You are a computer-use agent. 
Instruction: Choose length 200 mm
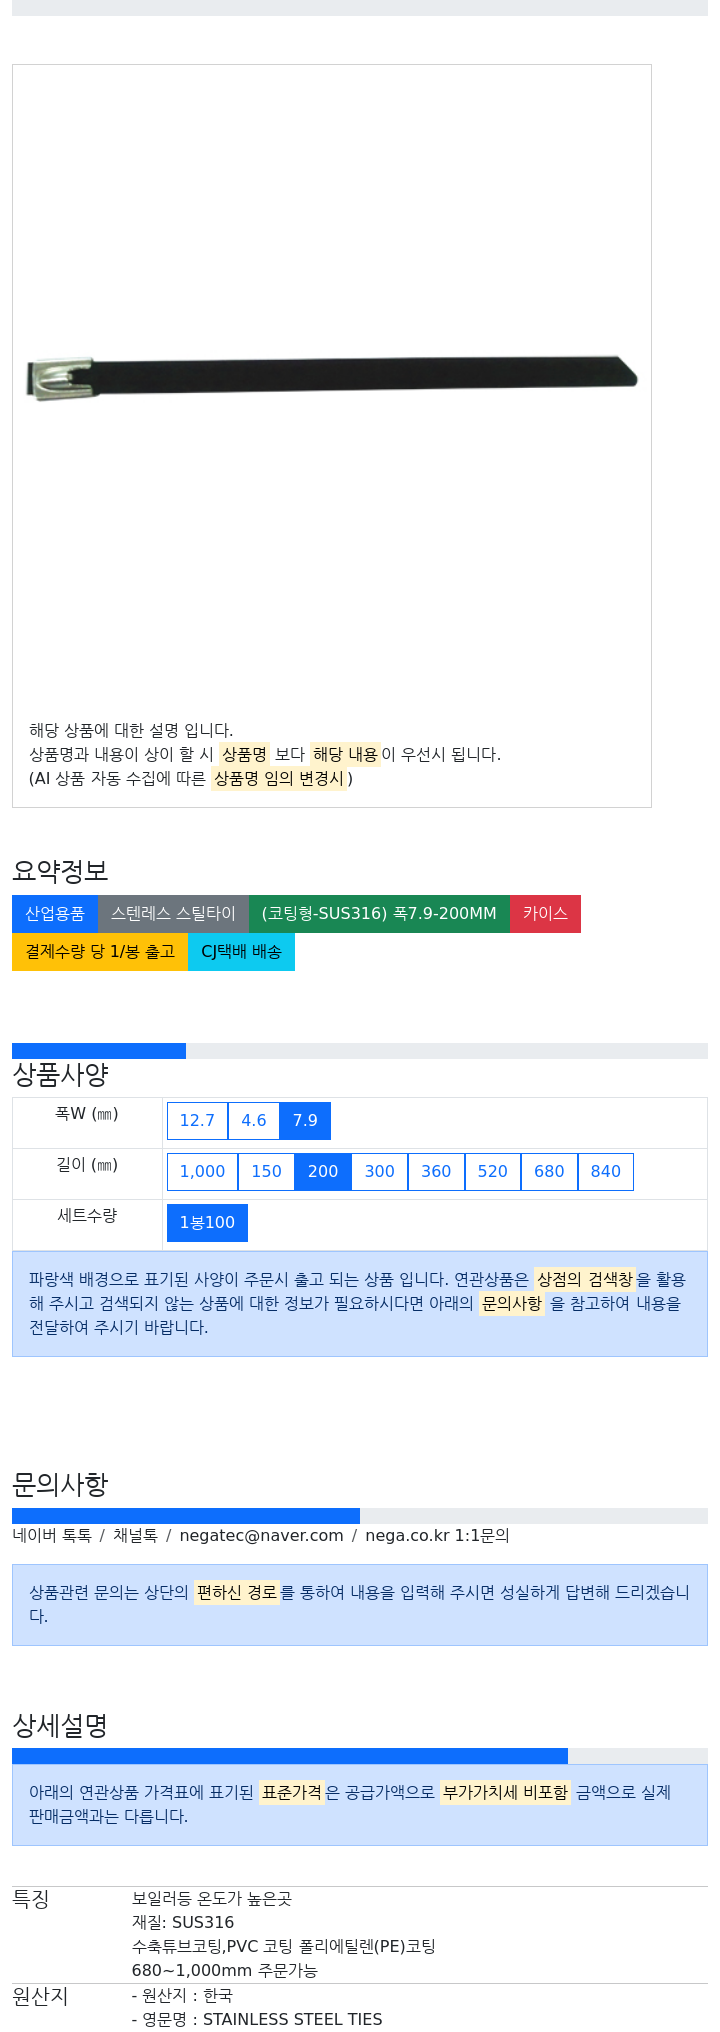coord(323,1171)
